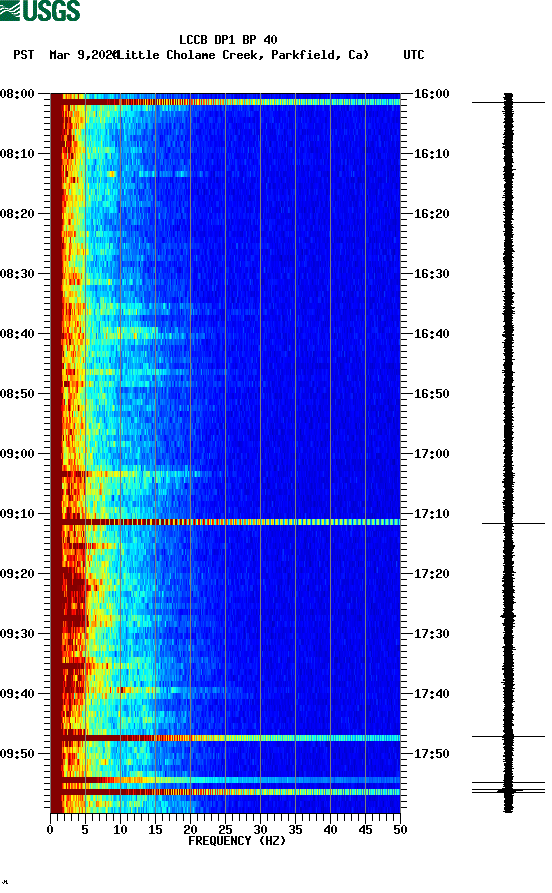The width and height of the screenshot is (552, 893).
Task: Click the 17:30 UTC time label
Action: pos(431,634)
